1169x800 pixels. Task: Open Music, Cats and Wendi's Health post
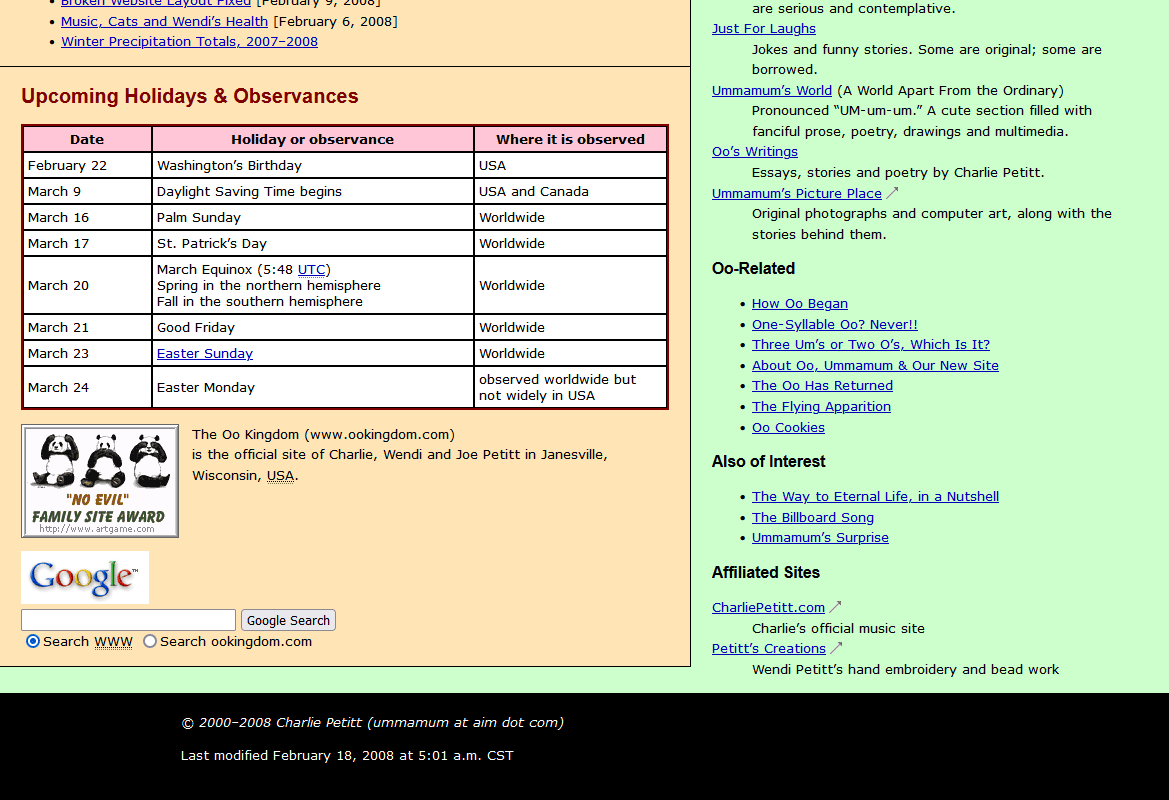164,21
